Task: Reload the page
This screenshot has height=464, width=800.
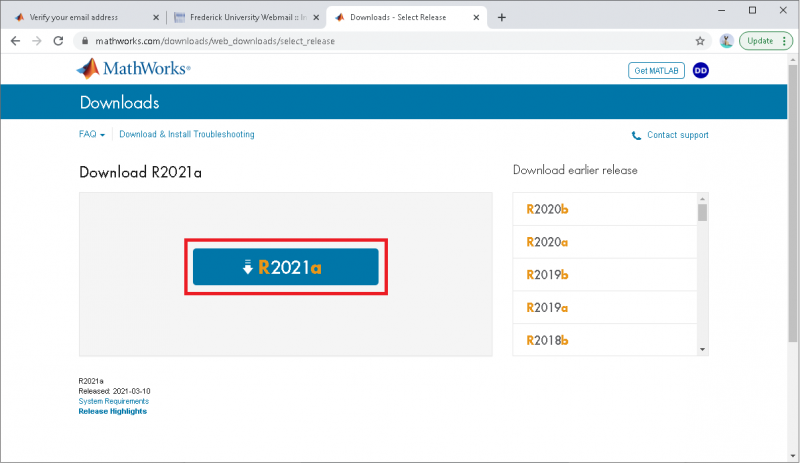Action: pyautogui.click(x=59, y=41)
